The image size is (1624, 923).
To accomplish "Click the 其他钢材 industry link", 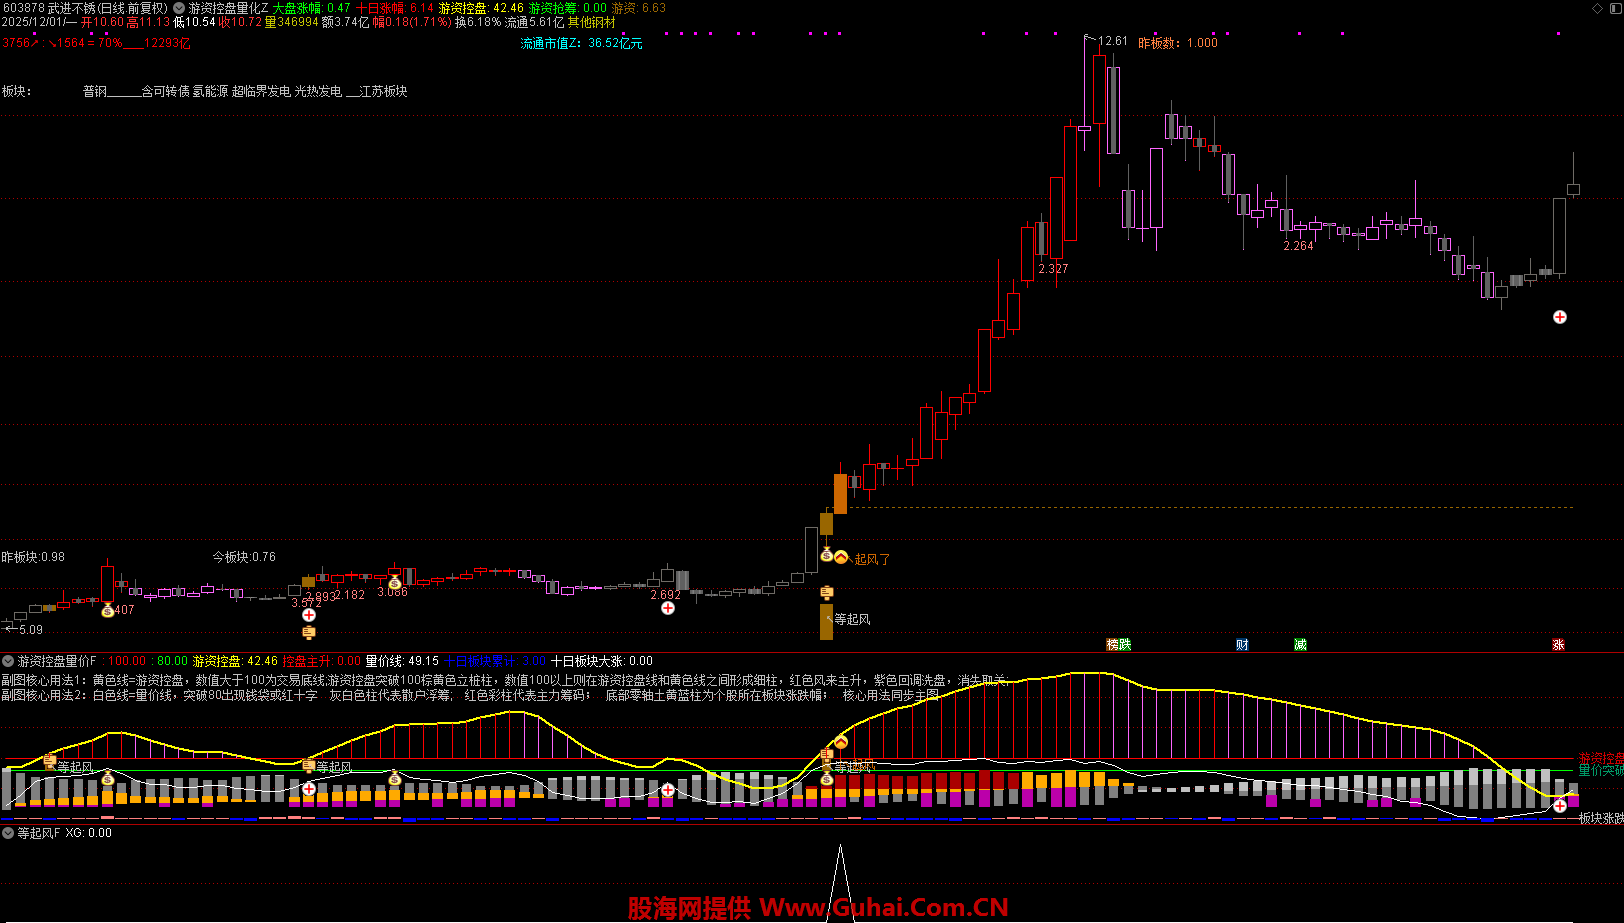I will coord(591,22).
